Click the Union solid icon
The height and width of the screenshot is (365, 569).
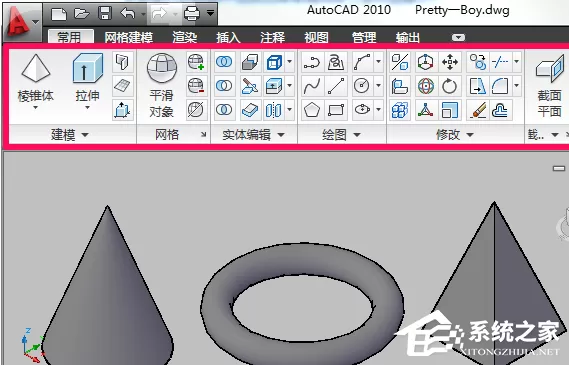click(x=224, y=62)
